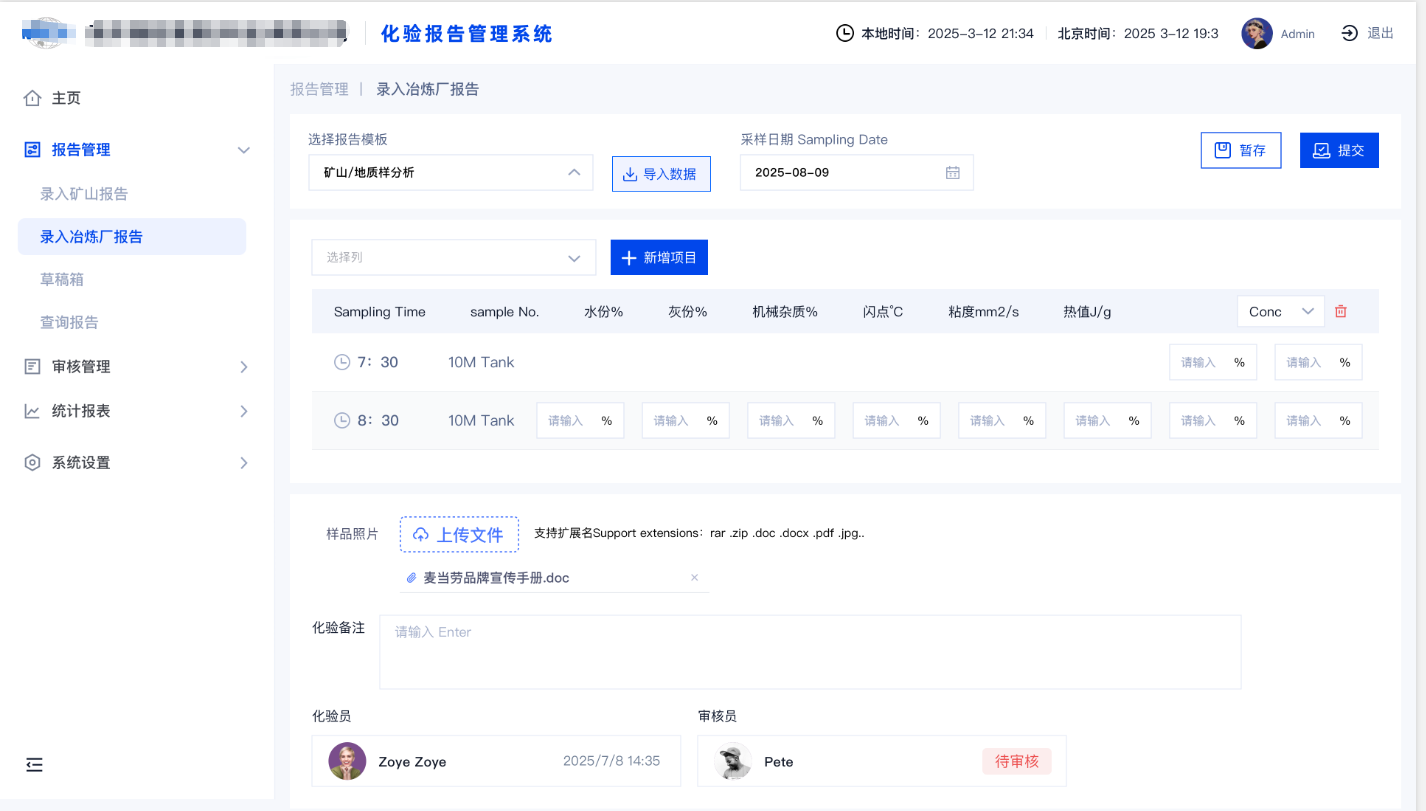Remove the 麦当劳品牌宣传手册.doc attachment

pyautogui.click(x=694, y=577)
